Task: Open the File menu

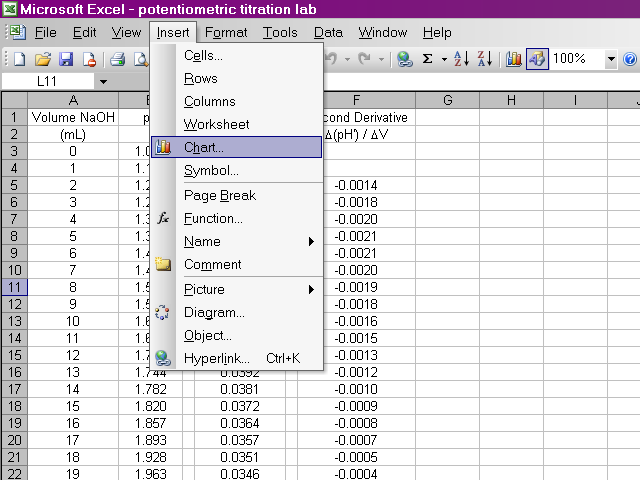Action: tap(45, 32)
